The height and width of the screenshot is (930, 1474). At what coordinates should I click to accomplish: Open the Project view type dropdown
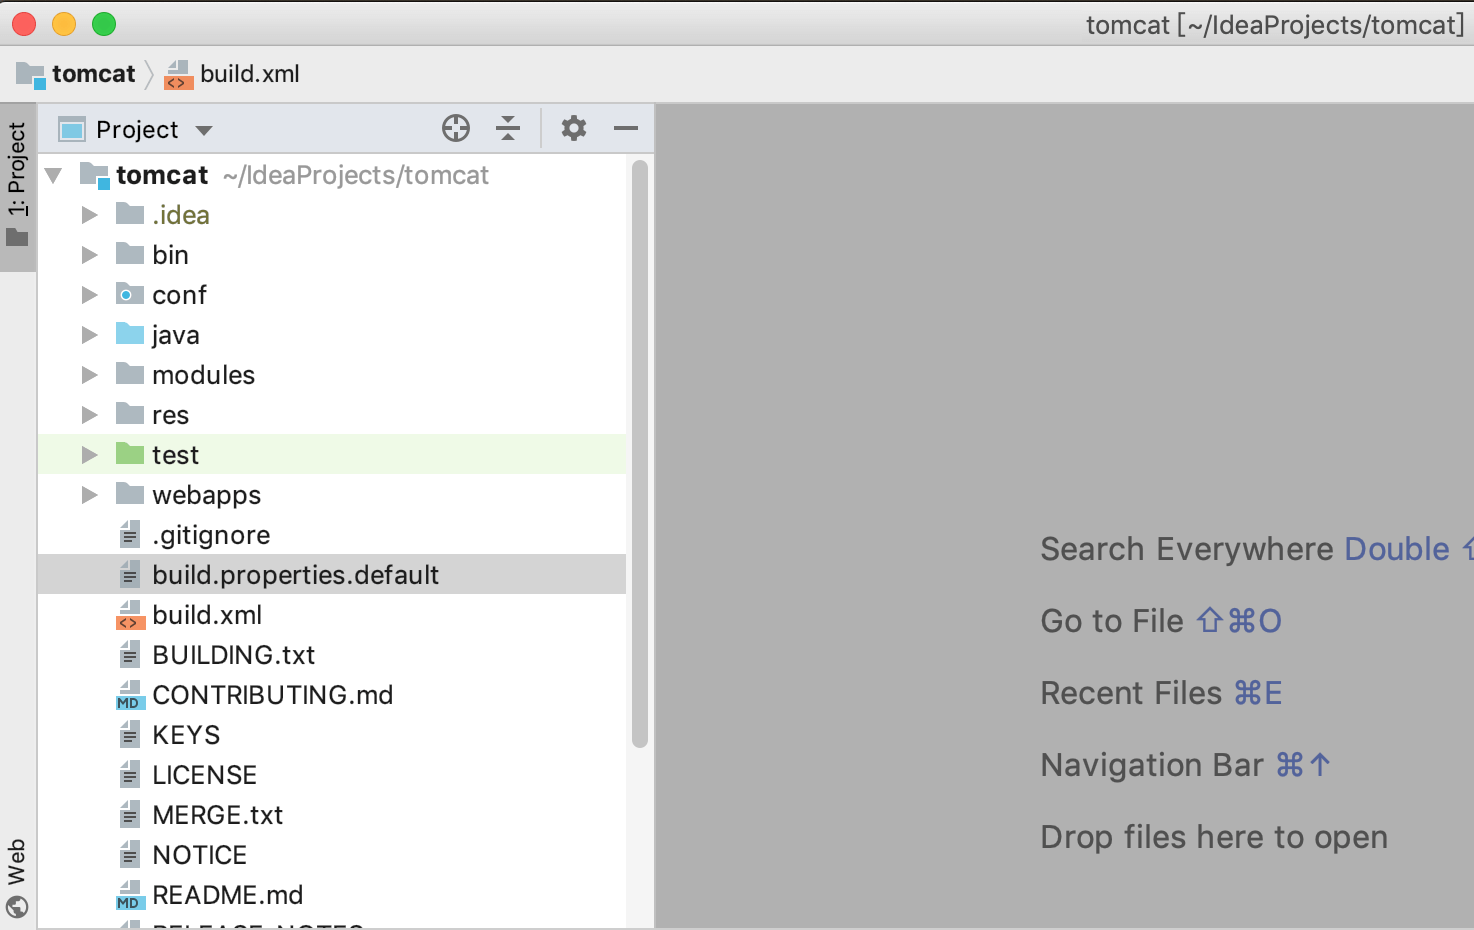pos(204,130)
